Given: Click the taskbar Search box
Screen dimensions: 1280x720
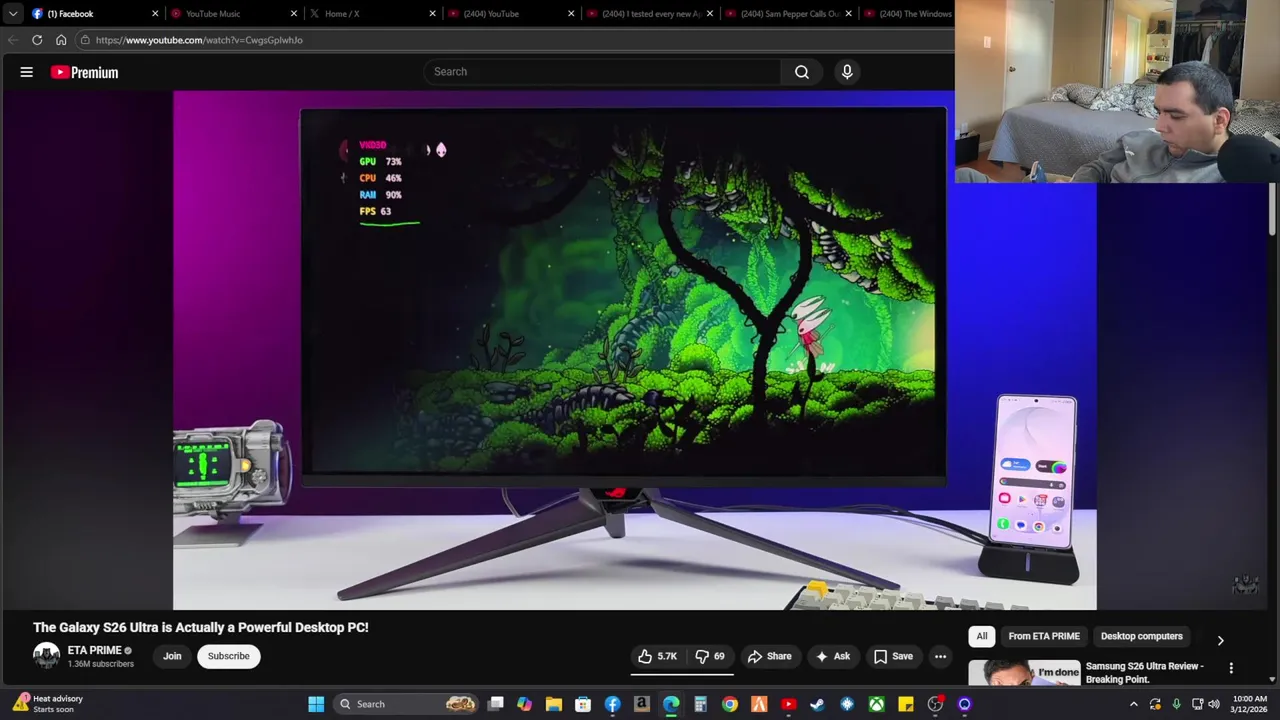Looking at the screenshot, I should (405, 704).
